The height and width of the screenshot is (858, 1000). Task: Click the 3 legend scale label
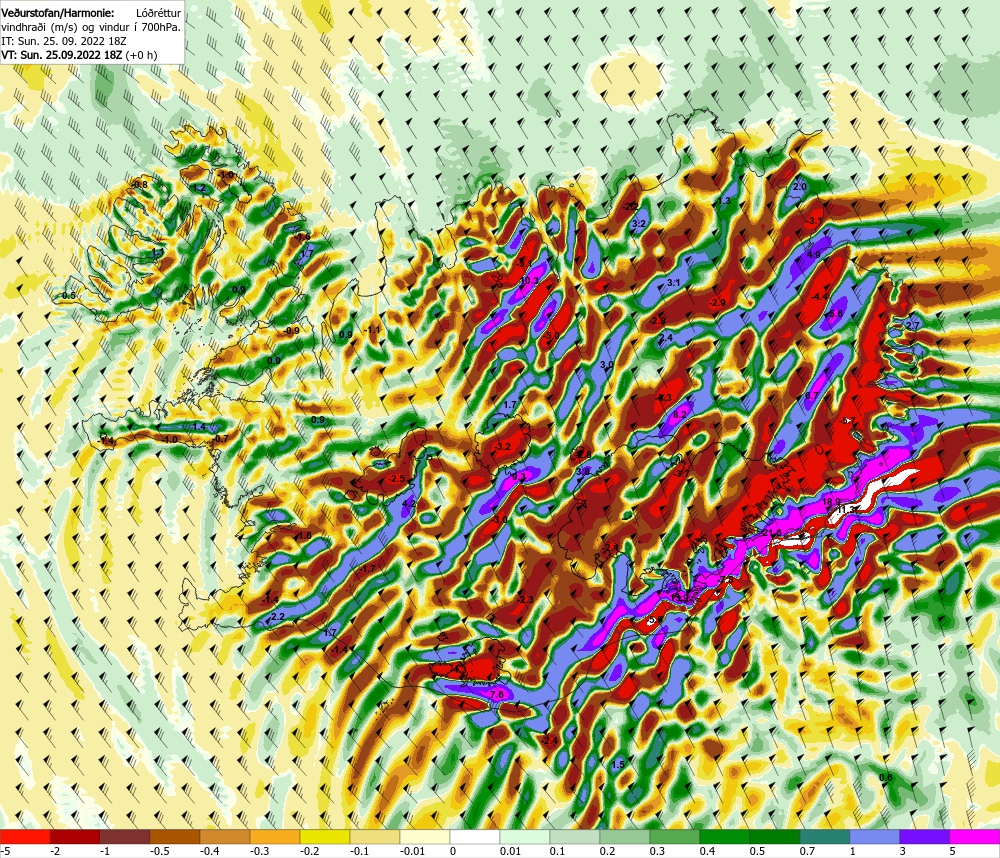tap(902, 851)
